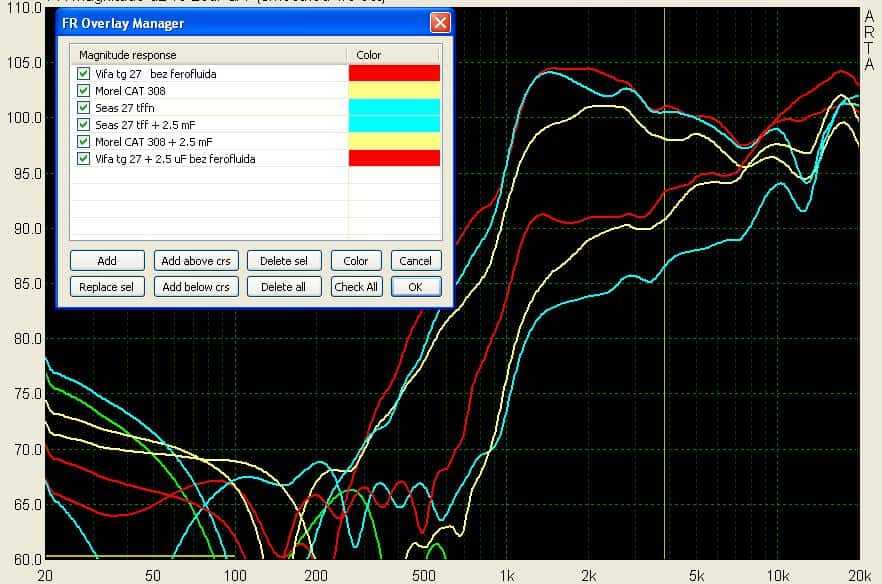Select the 'Morel CAT 308' row text

click(130, 91)
